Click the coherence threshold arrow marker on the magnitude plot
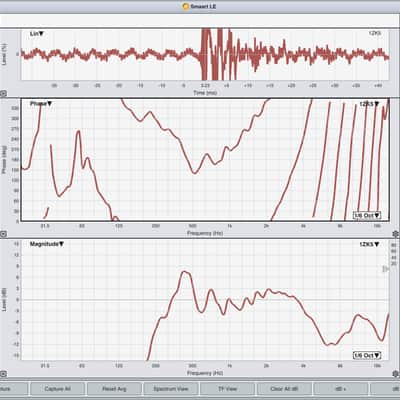400x400 pixels. pyautogui.click(x=386, y=269)
